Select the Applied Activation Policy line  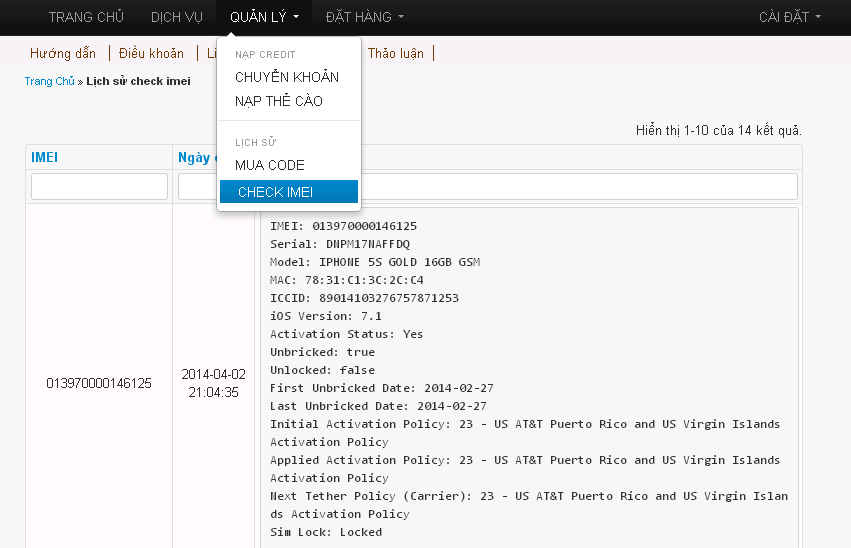pos(525,469)
